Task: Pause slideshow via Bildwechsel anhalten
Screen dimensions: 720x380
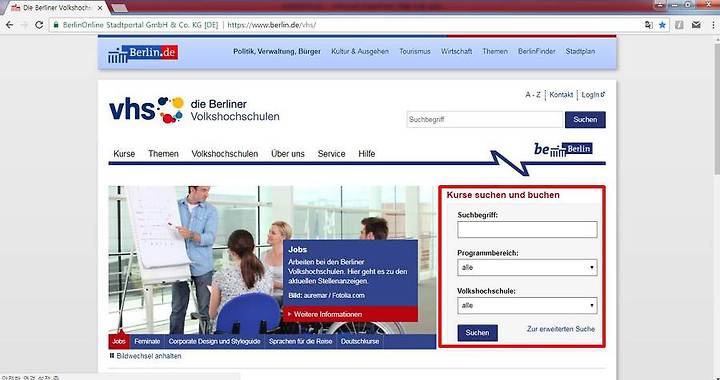Action: pos(146,356)
